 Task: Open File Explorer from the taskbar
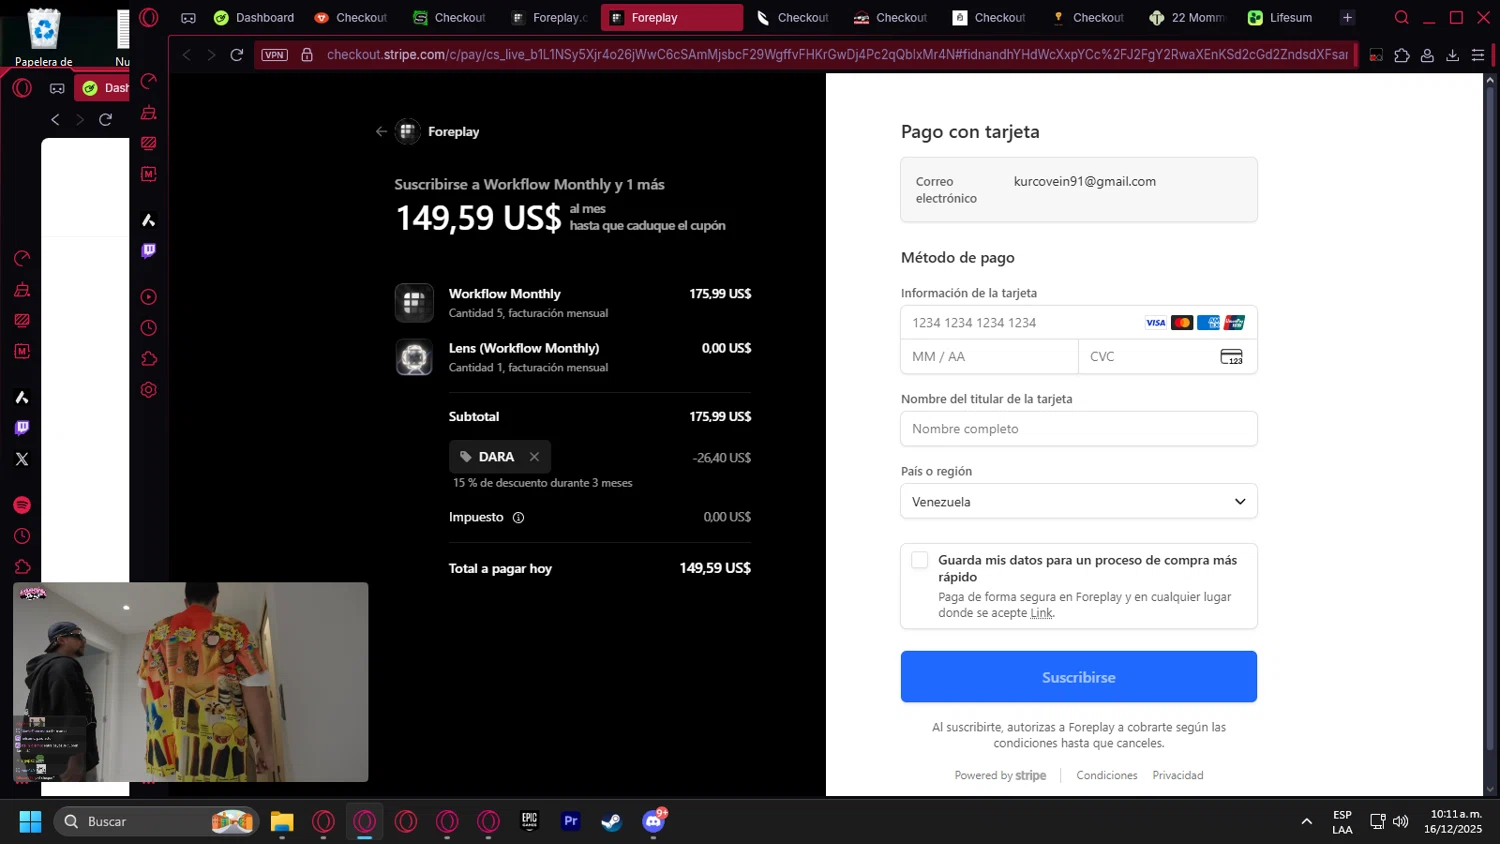pos(282,821)
